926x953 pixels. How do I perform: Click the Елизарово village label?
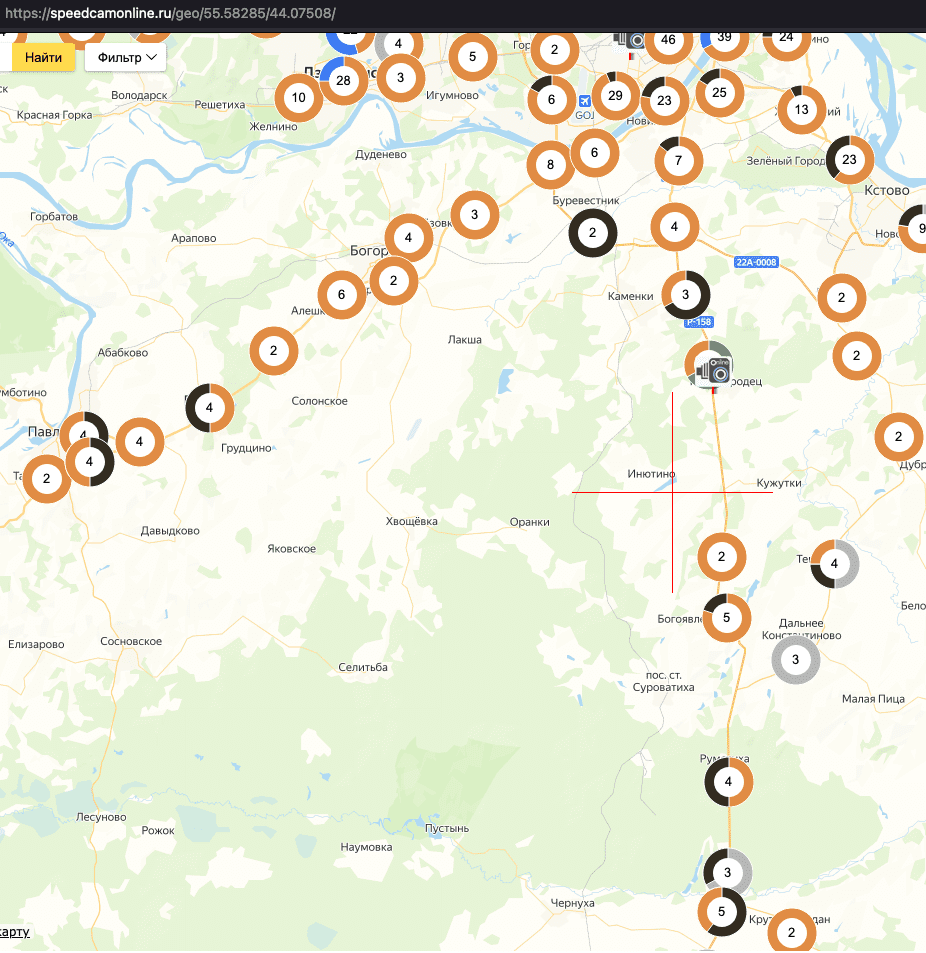[x=36, y=644]
